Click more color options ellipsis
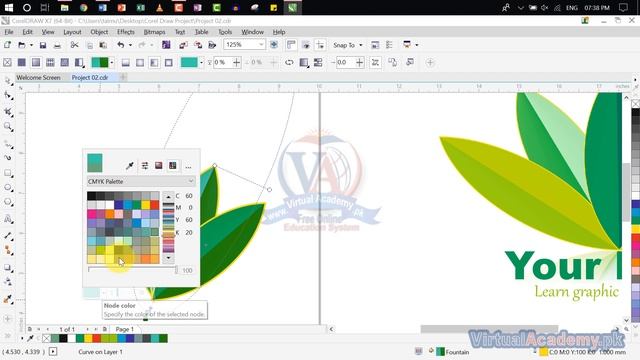The height and width of the screenshot is (360, 640). pyautogui.click(x=188, y=166)
